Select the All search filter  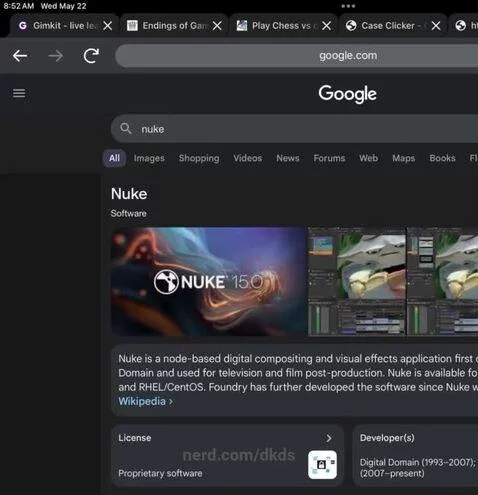pyautogui.click(x=114, y=158)
